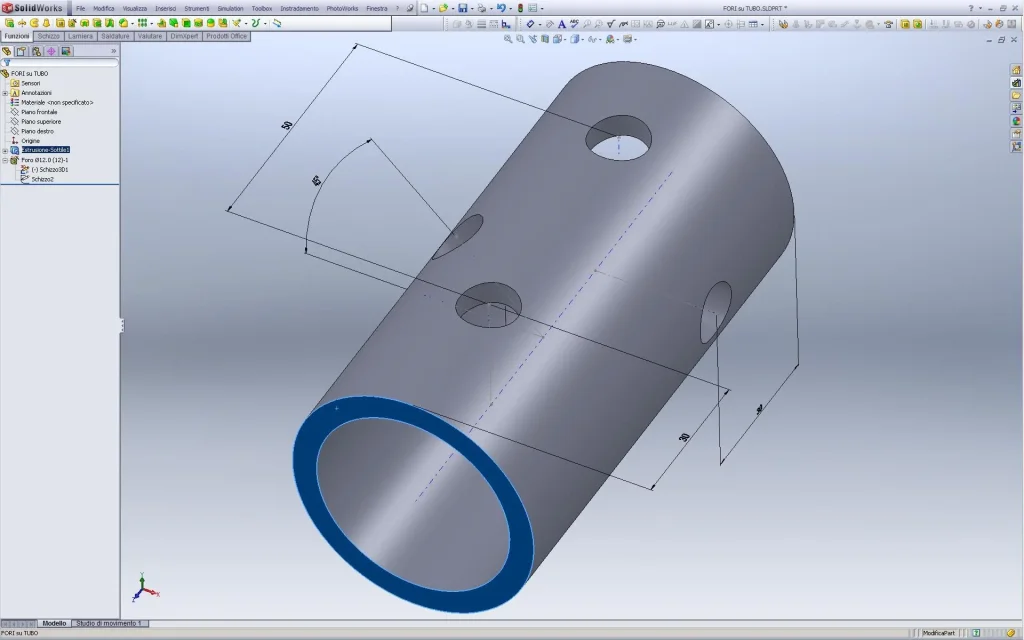Click the curves tool icon
1024x640 pixels.
pyautogui.click(x=255, y=23)
